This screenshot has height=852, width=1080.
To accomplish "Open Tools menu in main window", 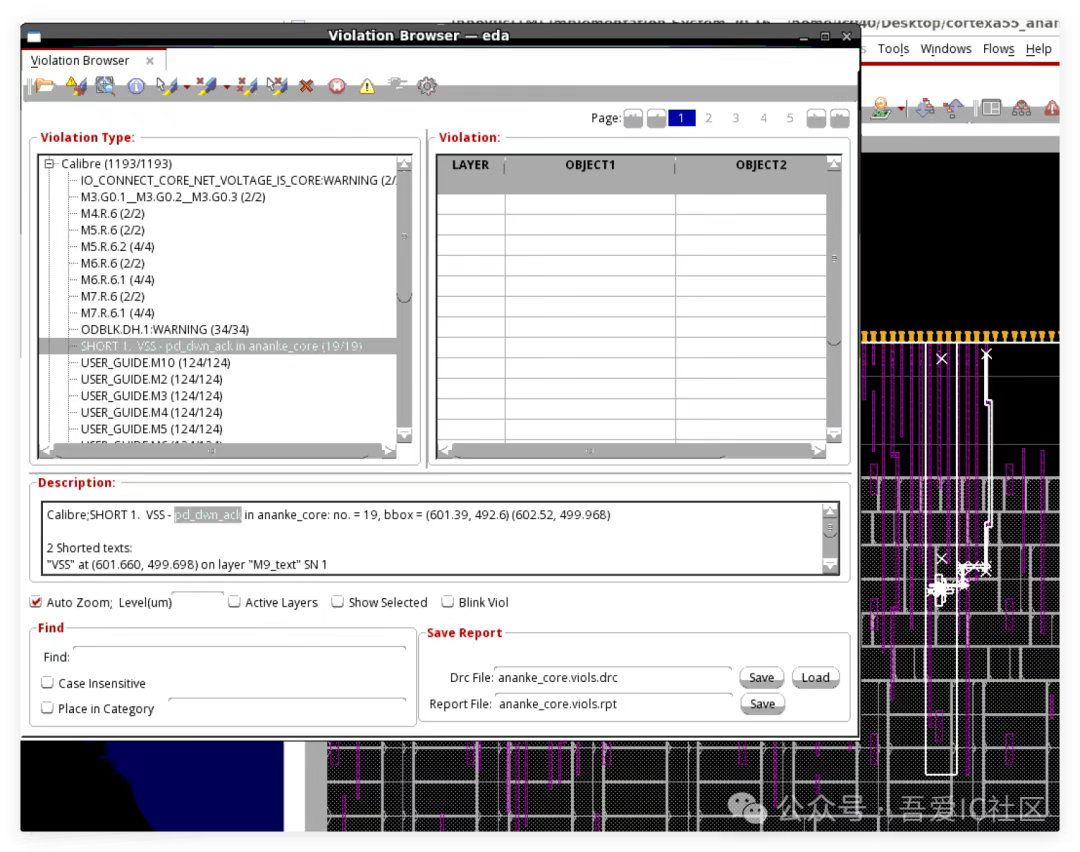I will coord(893,49).
